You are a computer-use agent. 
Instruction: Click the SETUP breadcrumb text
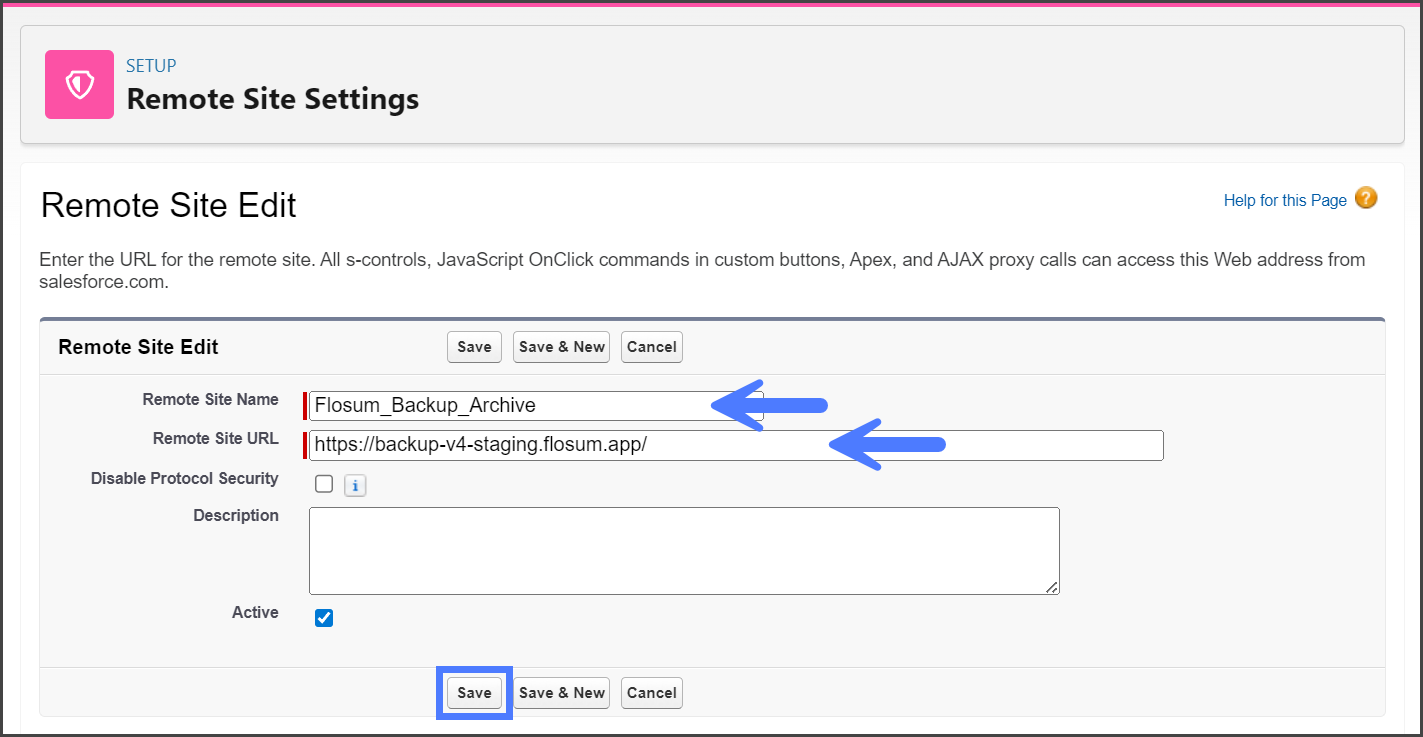click(151, 66)
